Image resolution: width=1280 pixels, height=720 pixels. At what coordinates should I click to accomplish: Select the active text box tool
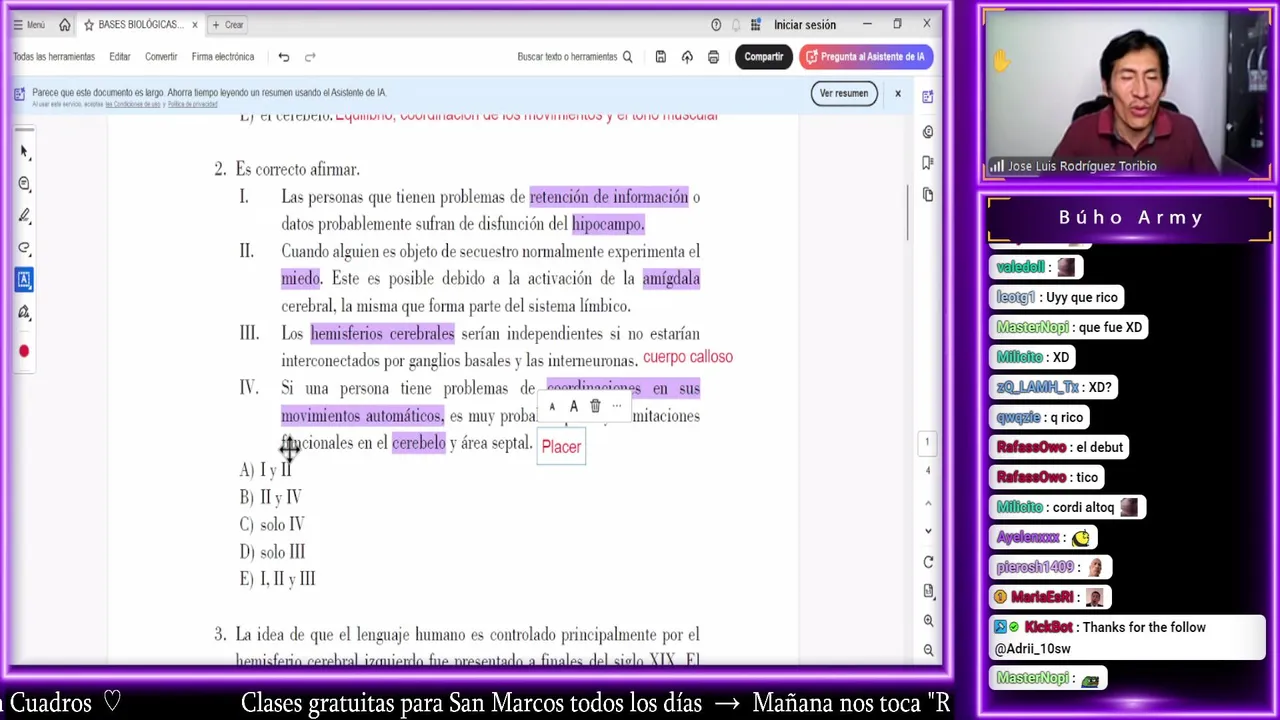click(24, 279)
